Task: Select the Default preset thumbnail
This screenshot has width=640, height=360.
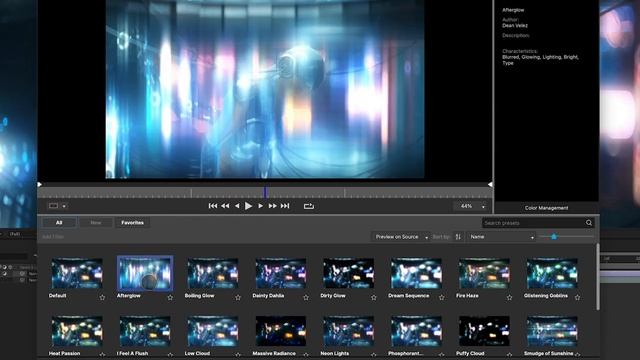Action: tap(77, 273)
